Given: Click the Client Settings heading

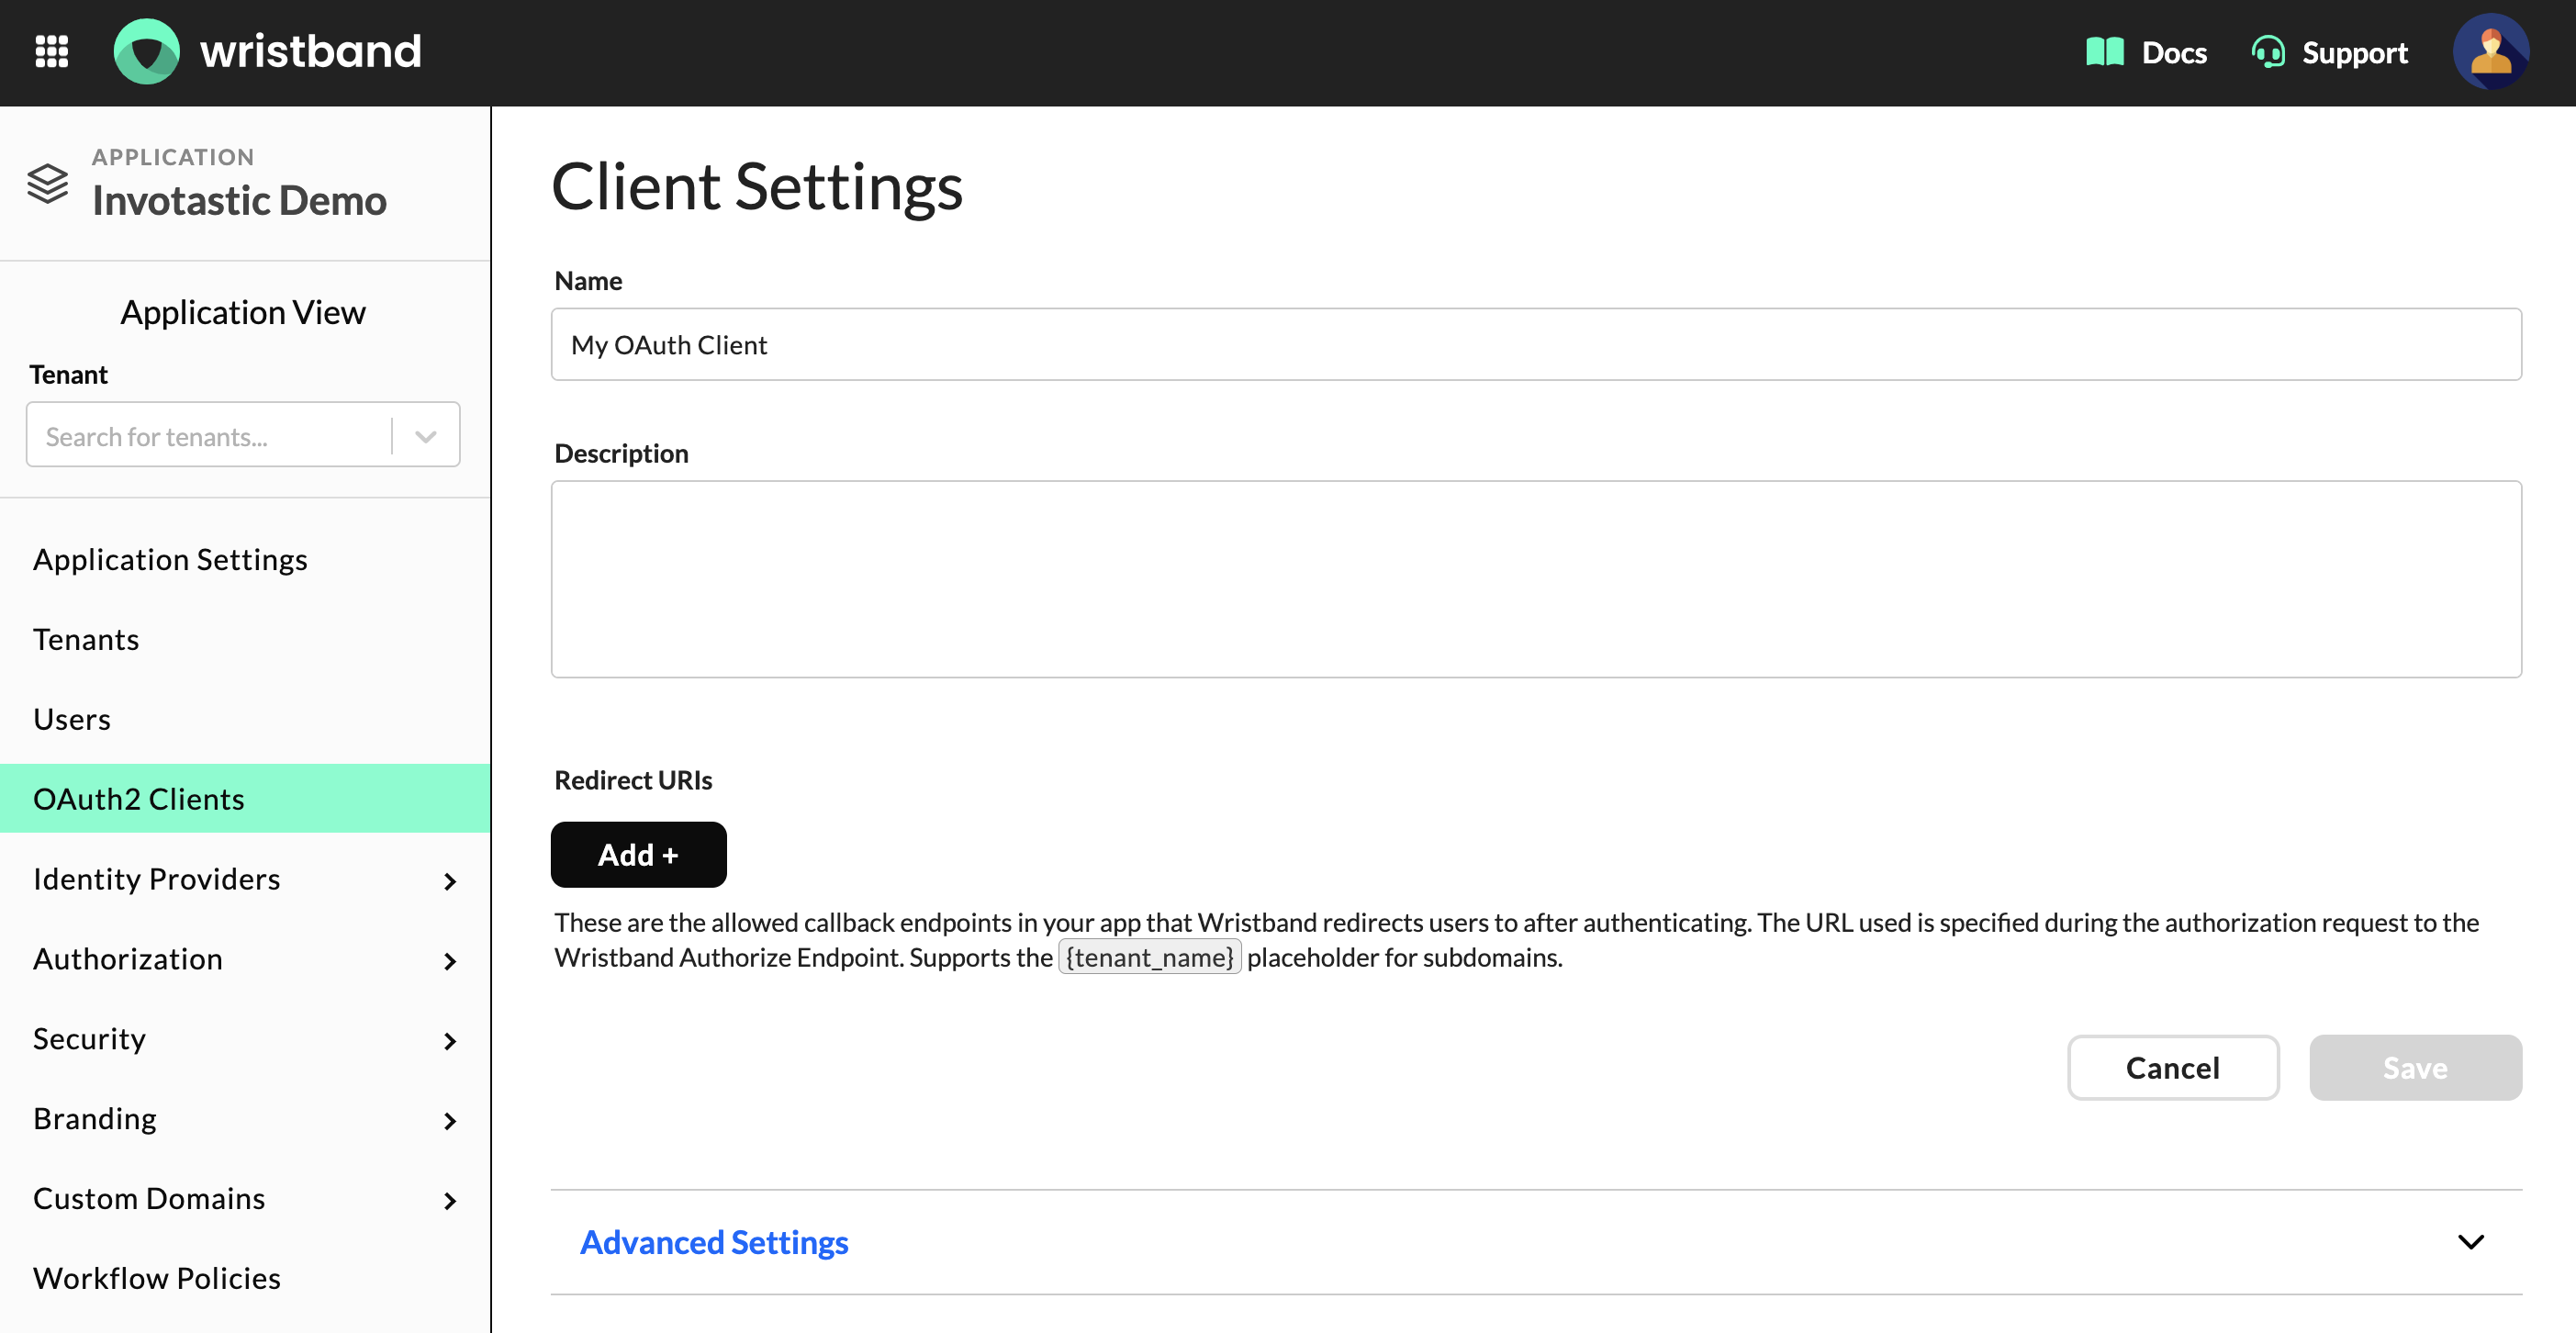Looking at the screenshot, I should point(757,186).
